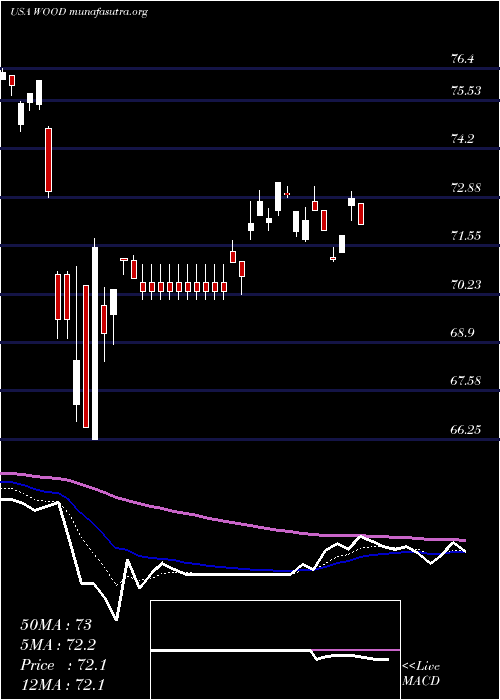Click the large red candle falling to 72.88

pyautogui.click(x=48, y=160)
